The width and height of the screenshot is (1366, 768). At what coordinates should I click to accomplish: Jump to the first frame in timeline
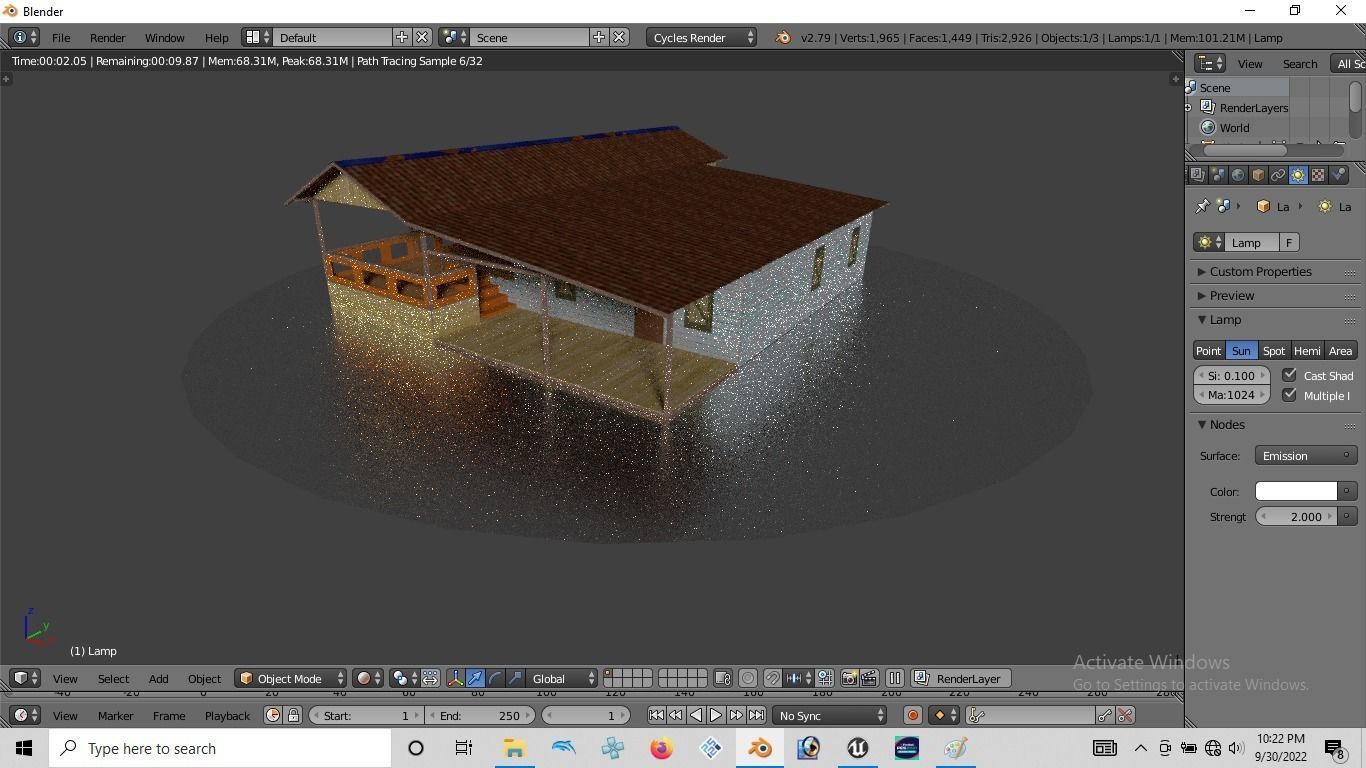pos(656,715)
